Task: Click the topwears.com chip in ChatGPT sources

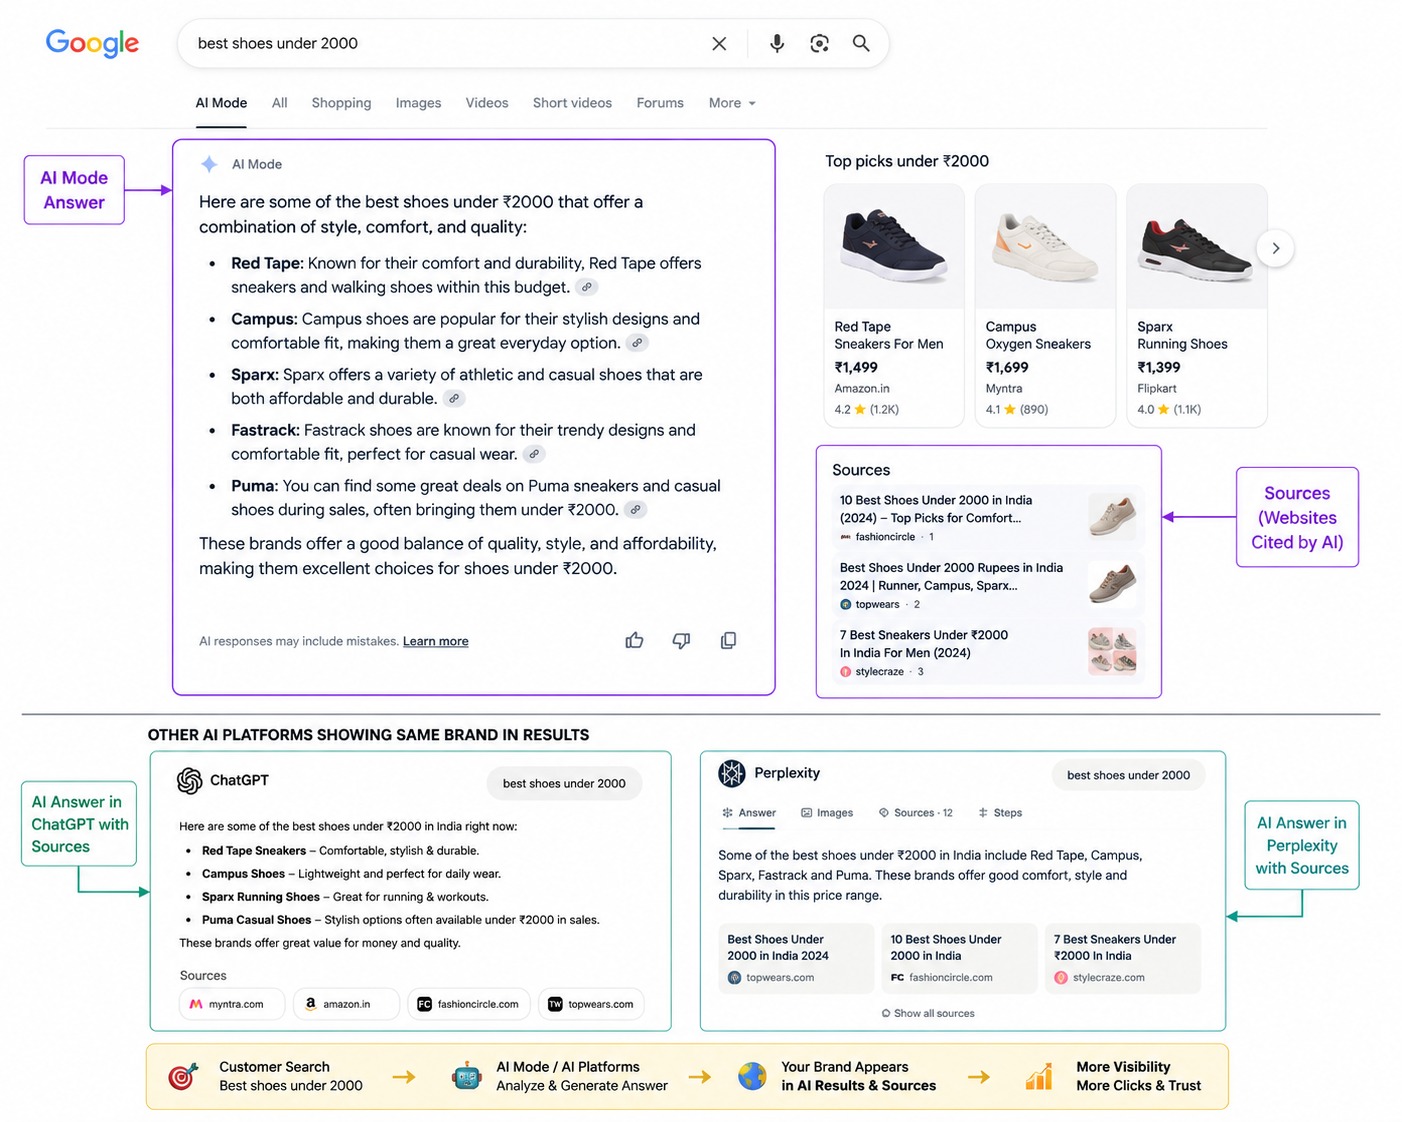Action: (591, 1004)
